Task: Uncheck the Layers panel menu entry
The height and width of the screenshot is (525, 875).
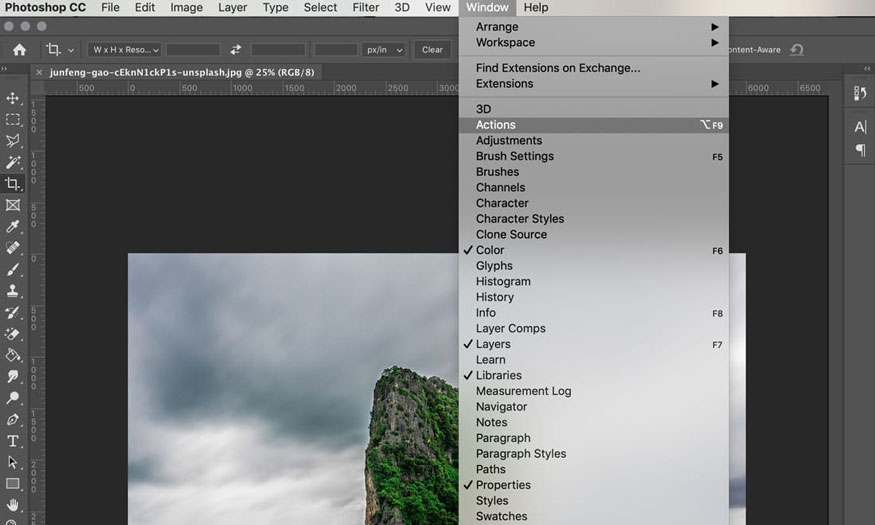Action: coord(493,344)
